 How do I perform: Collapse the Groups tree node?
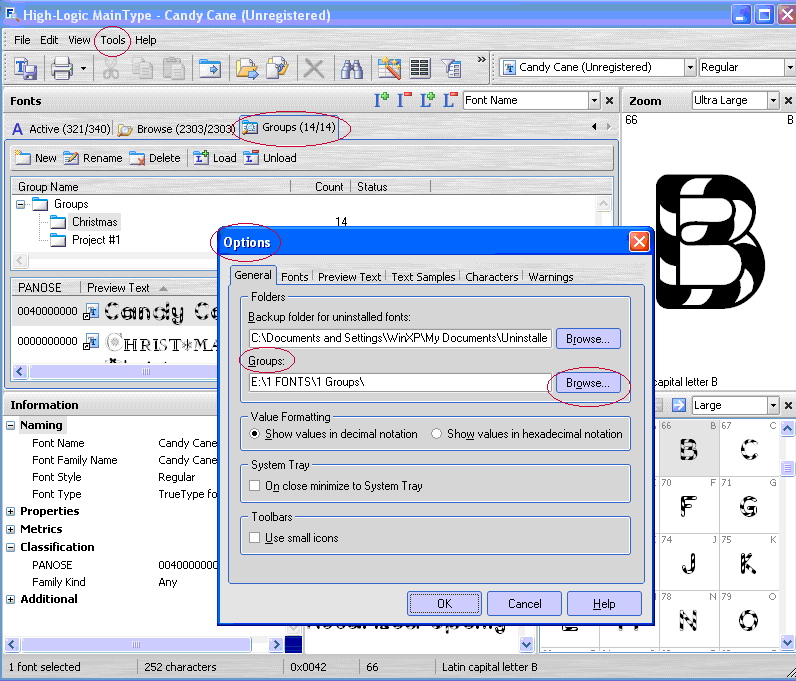tap(20, 204)
